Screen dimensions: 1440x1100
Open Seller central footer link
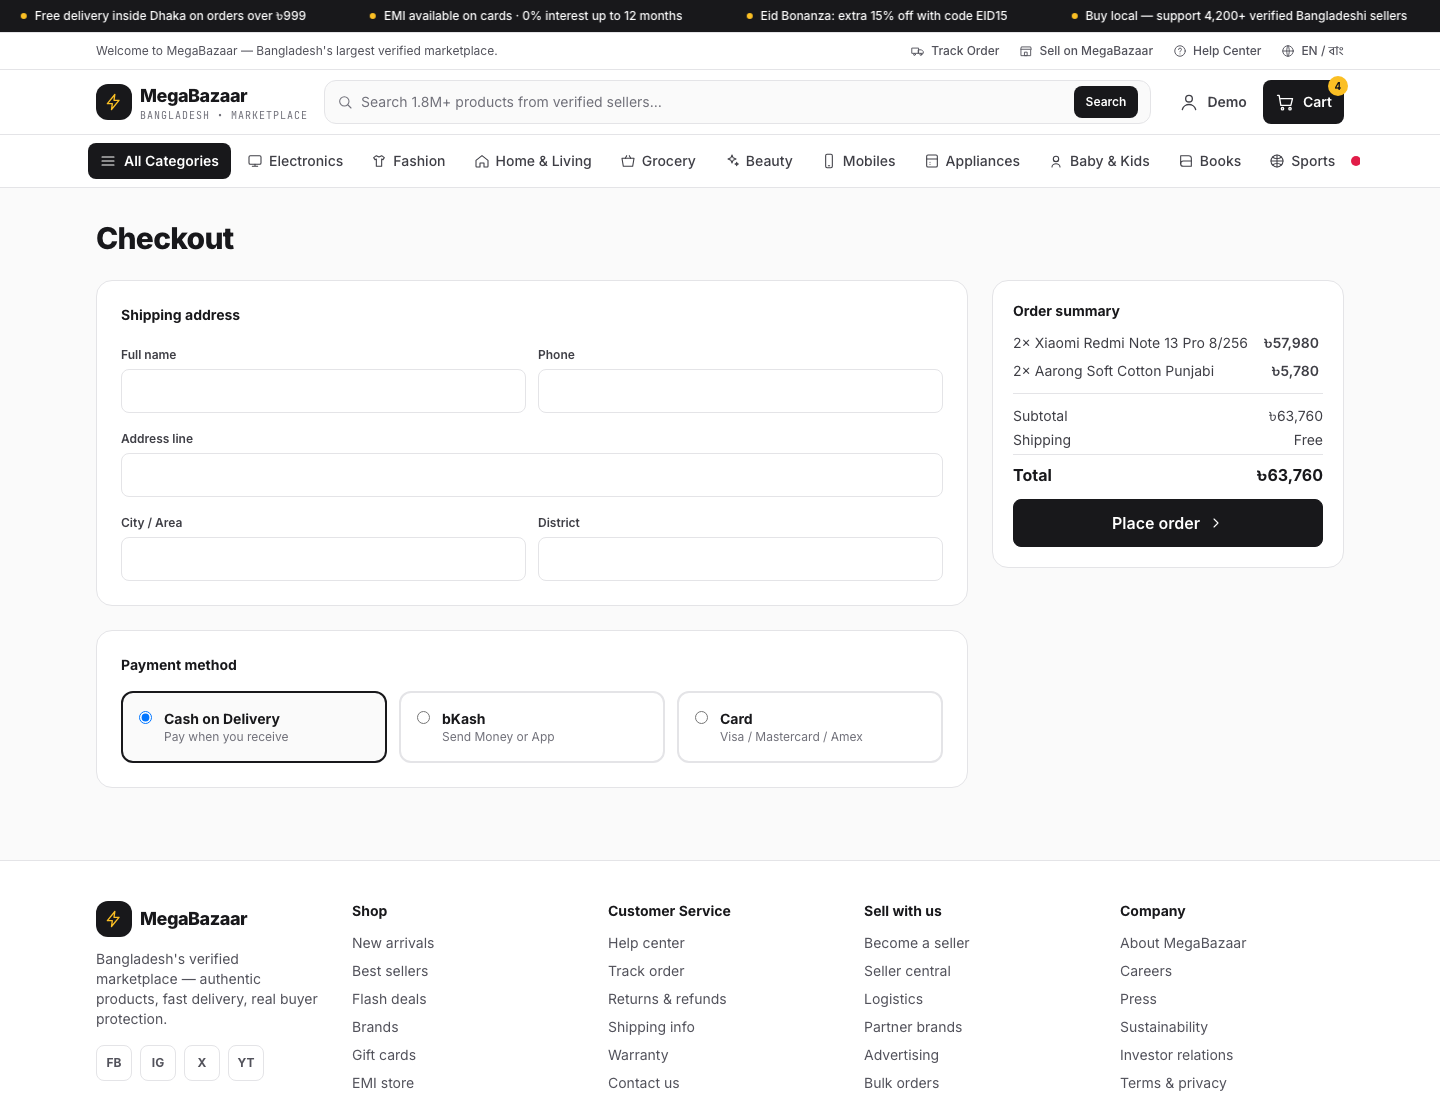907,971
